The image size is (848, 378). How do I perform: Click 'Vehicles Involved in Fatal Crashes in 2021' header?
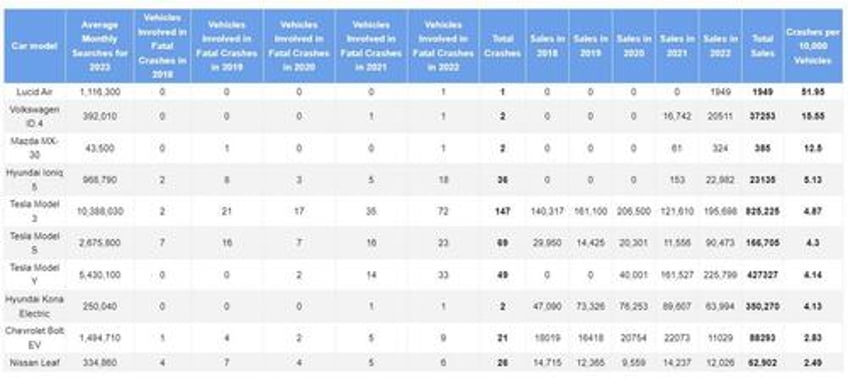tap(371, 47)
